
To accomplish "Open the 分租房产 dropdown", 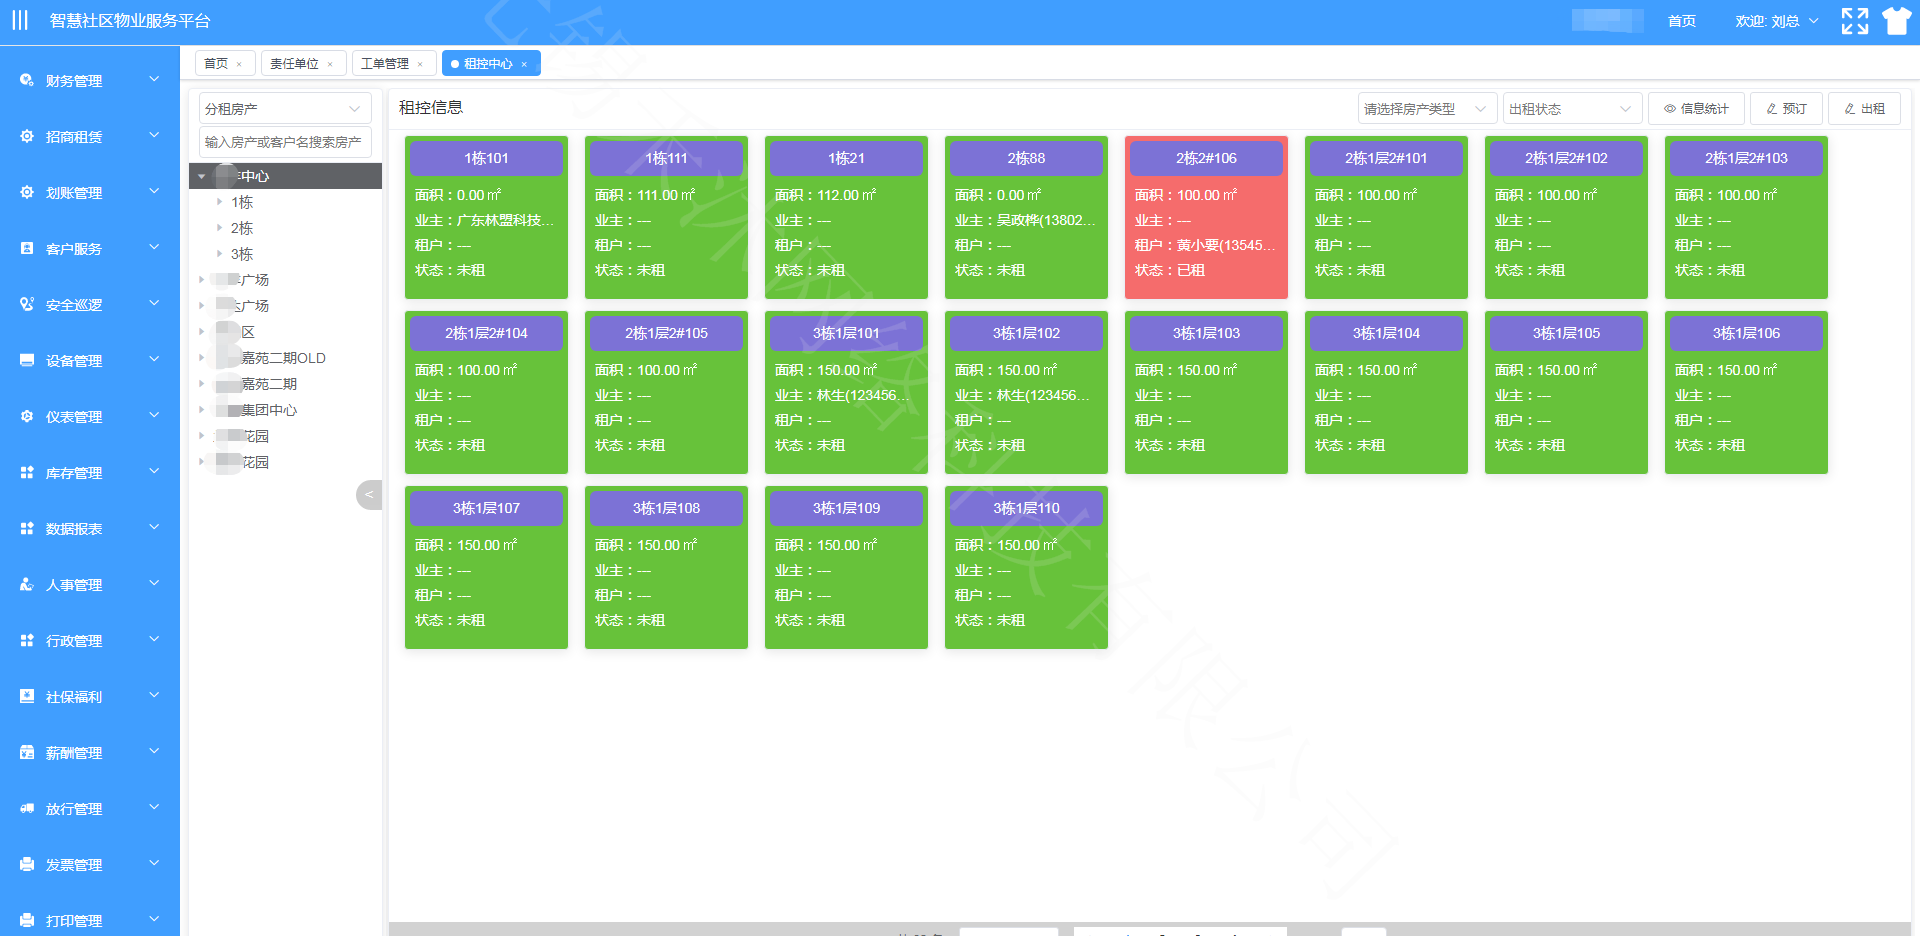I will 285,108.
